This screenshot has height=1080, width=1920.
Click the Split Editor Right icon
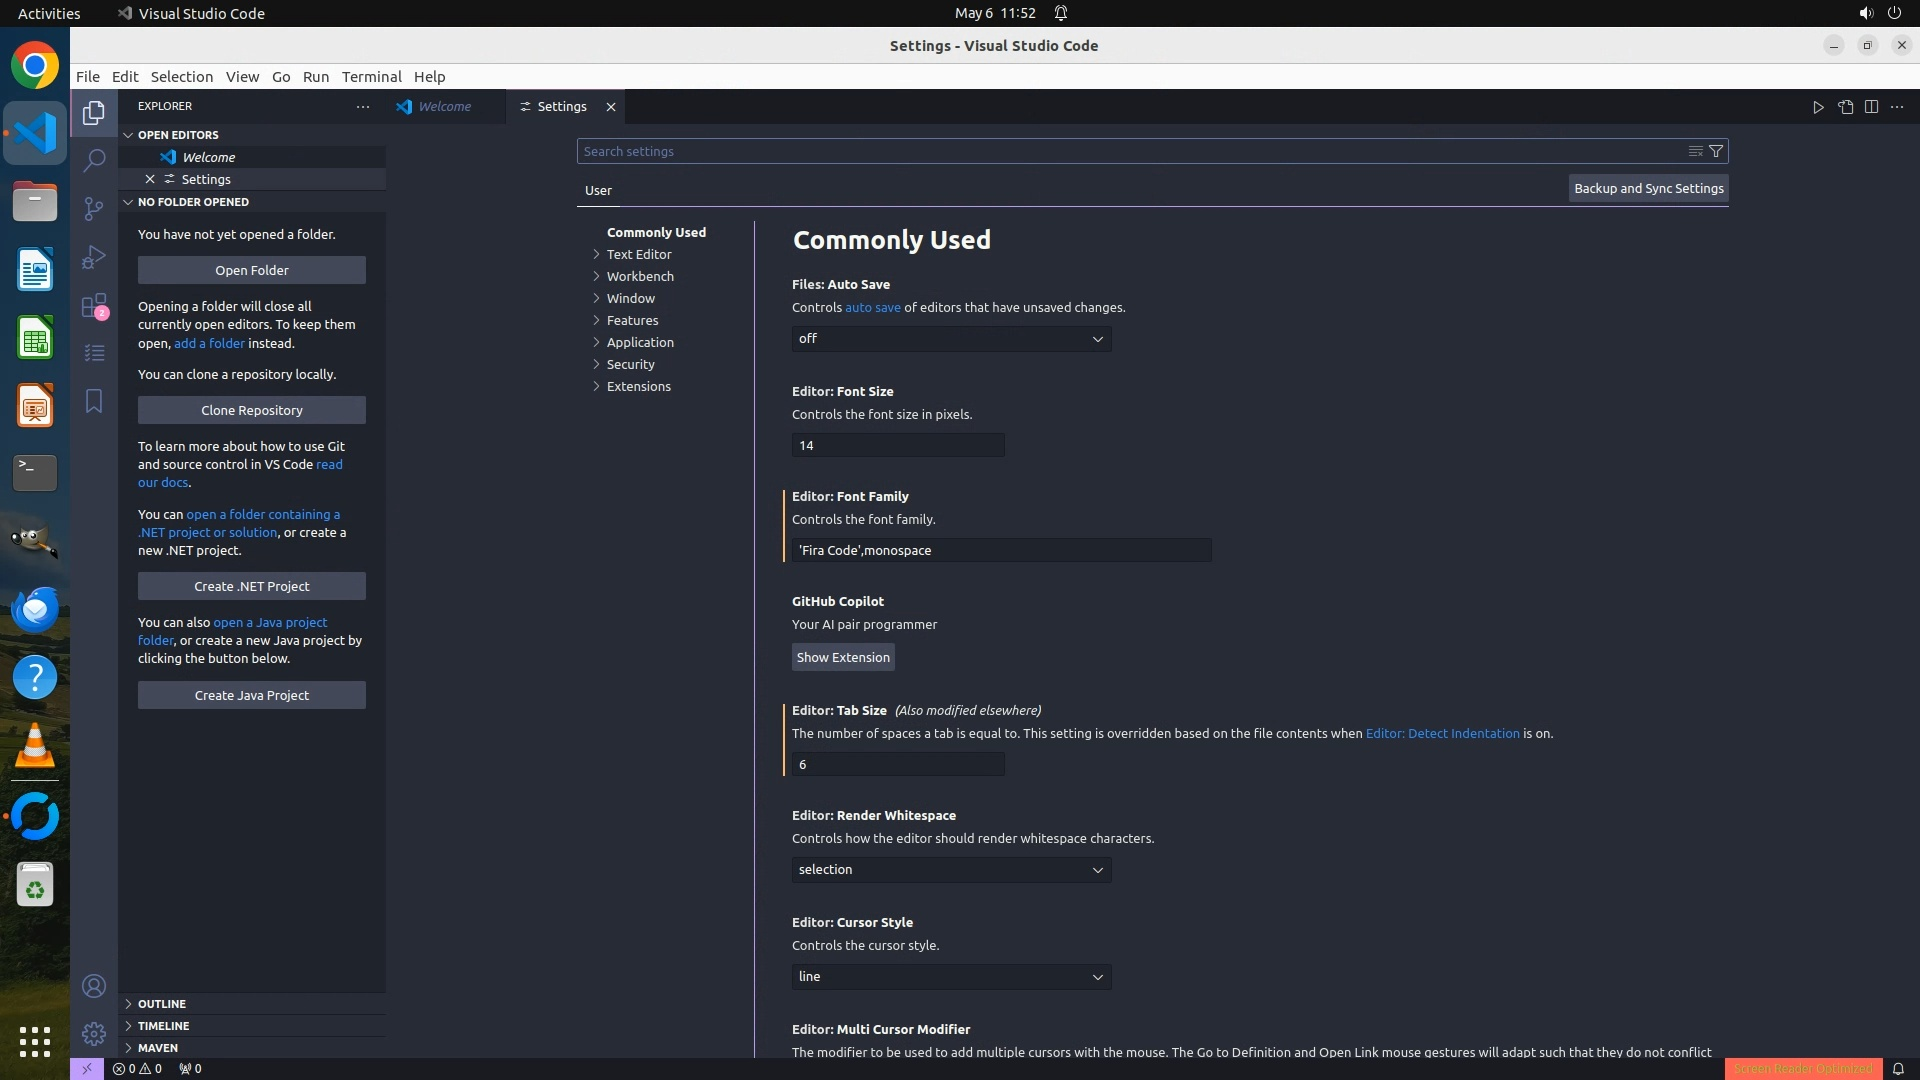click(x=1871, y=107)
